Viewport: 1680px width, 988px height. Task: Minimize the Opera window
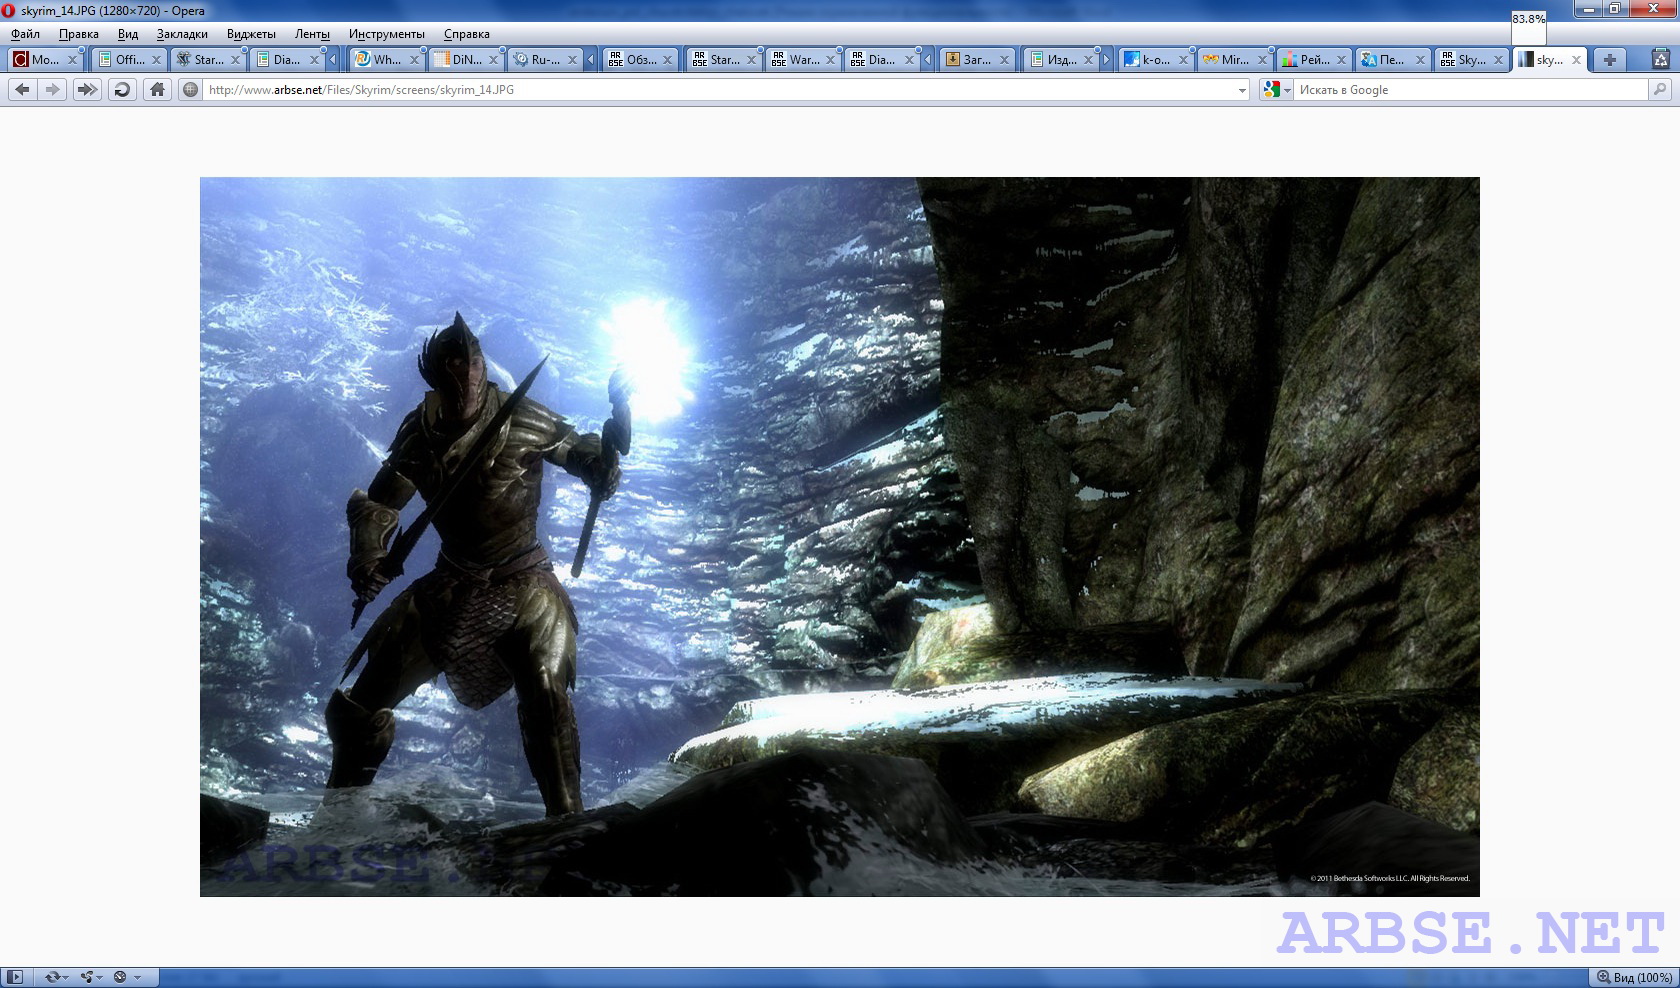click(1588, 8)
